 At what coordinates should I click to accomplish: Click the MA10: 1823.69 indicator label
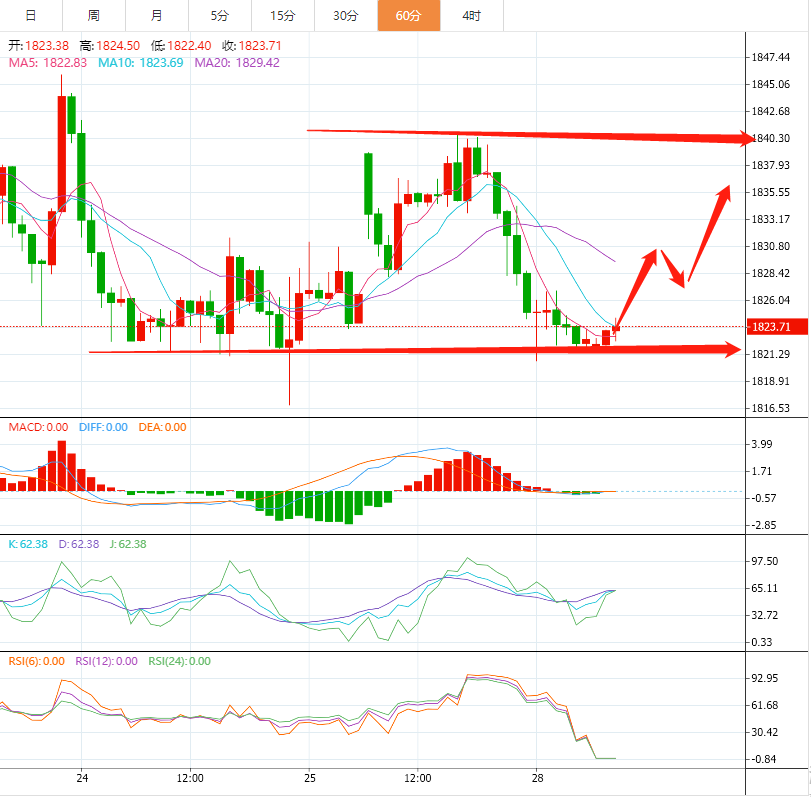(141, 63)
